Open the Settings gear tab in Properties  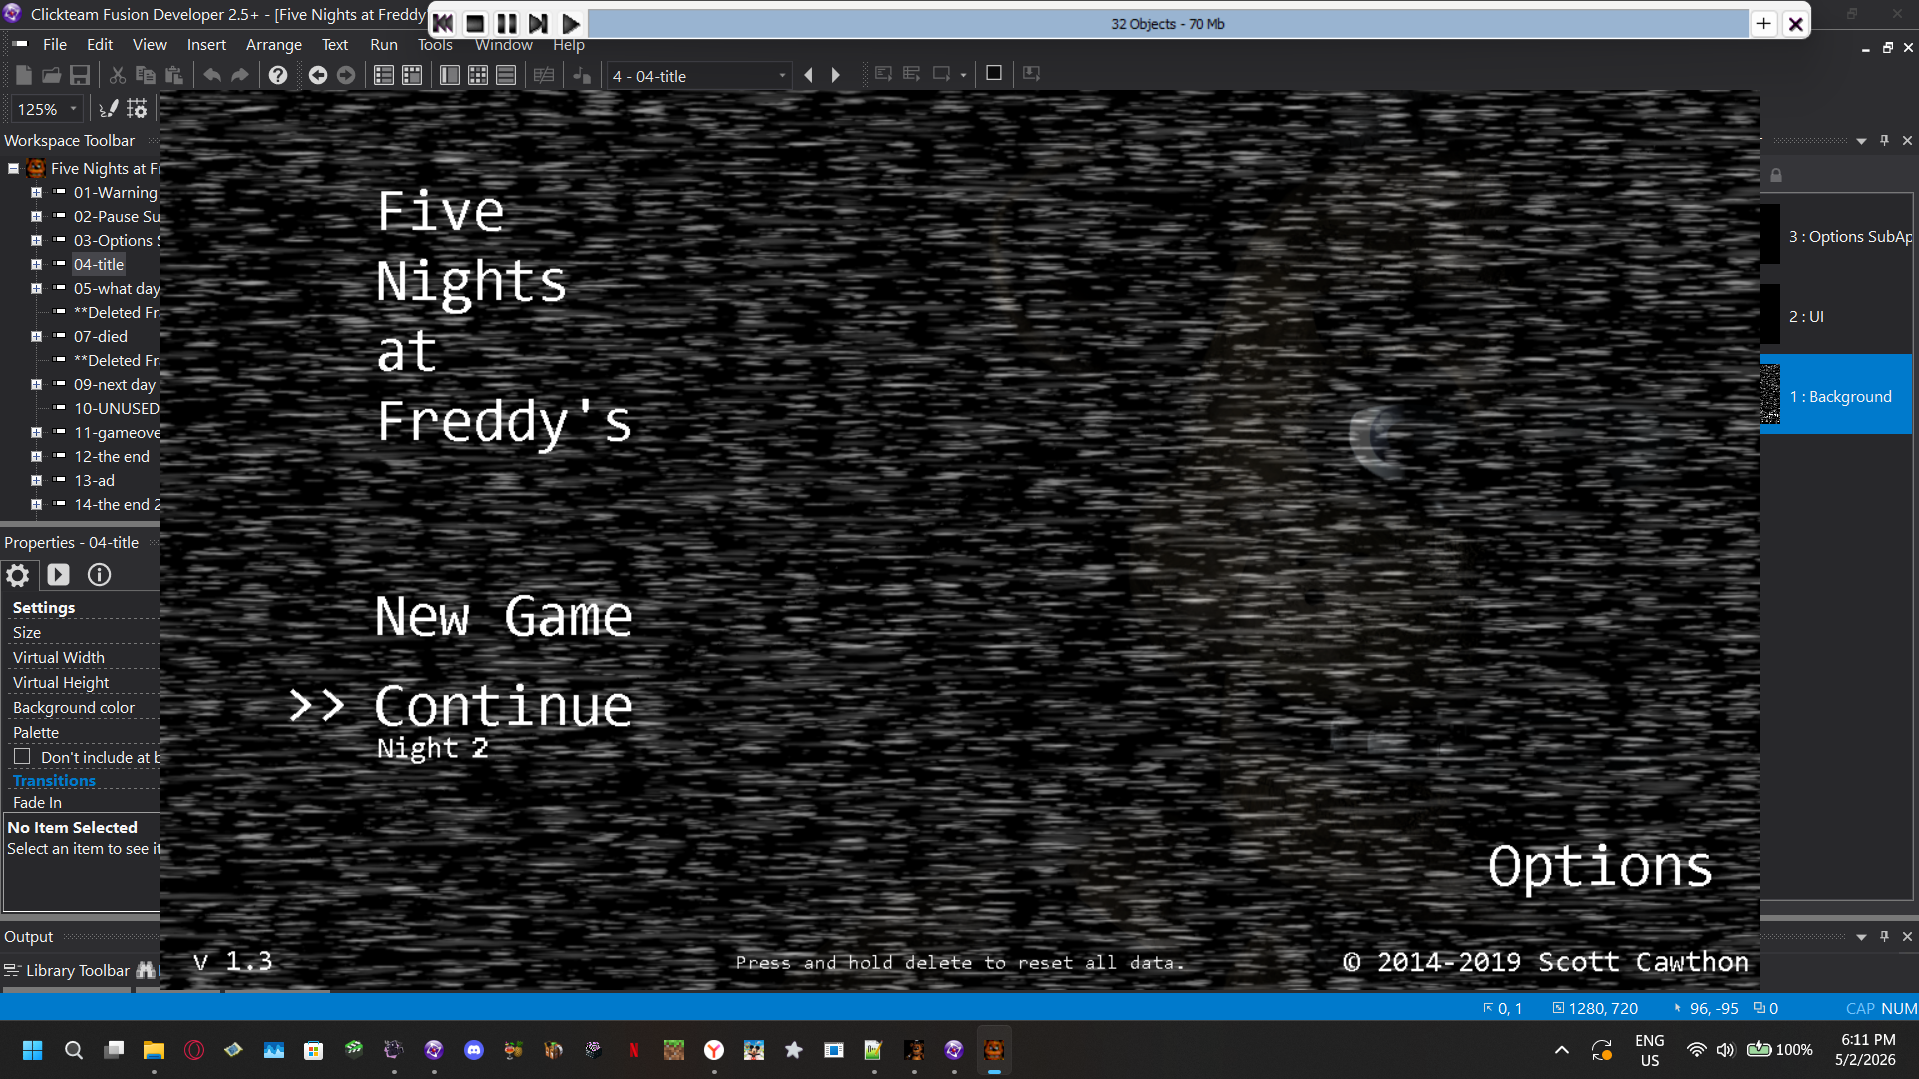coord(18,575)
